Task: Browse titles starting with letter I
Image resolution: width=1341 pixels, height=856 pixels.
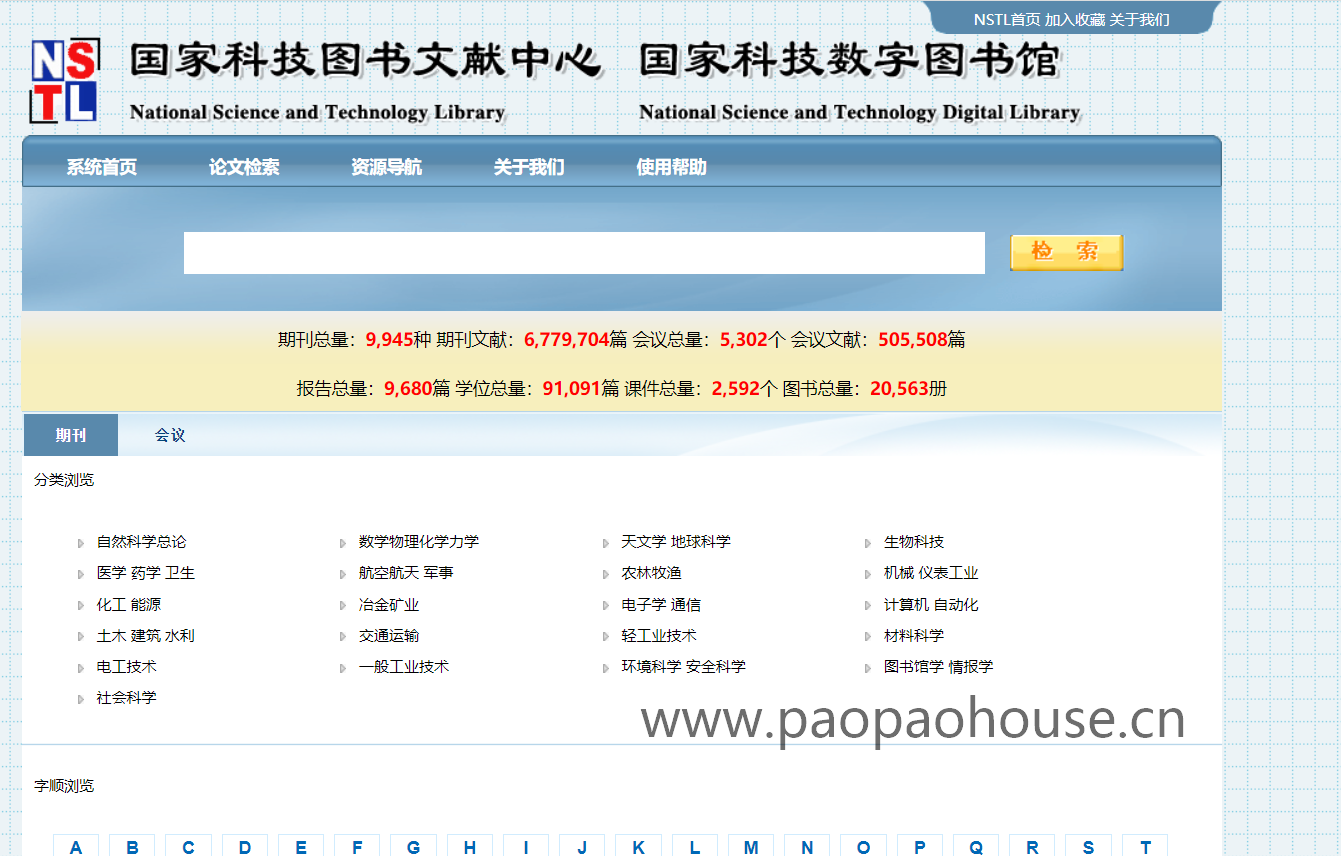Action: (526, 847)
